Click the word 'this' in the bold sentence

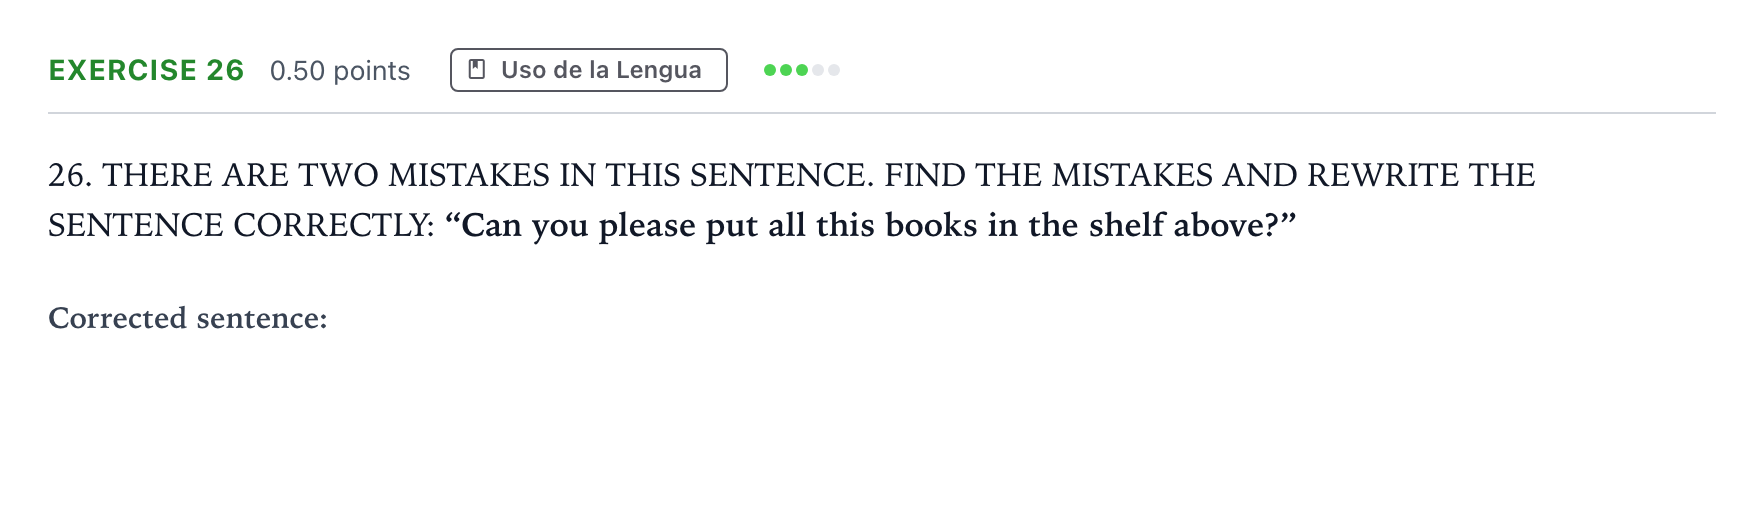click(845, 225)
